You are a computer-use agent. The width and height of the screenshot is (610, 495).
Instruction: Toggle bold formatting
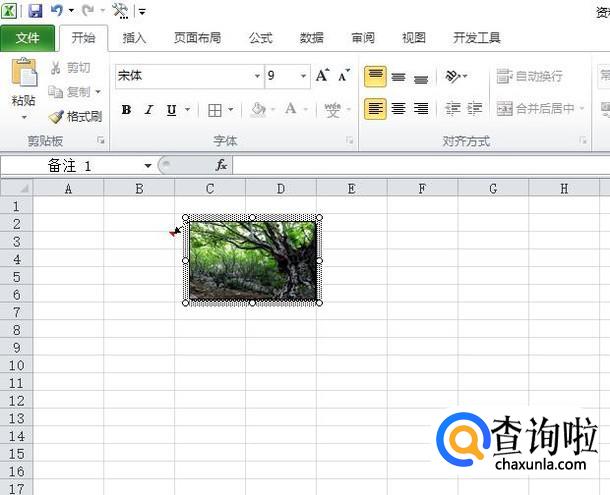click(126, 110)
